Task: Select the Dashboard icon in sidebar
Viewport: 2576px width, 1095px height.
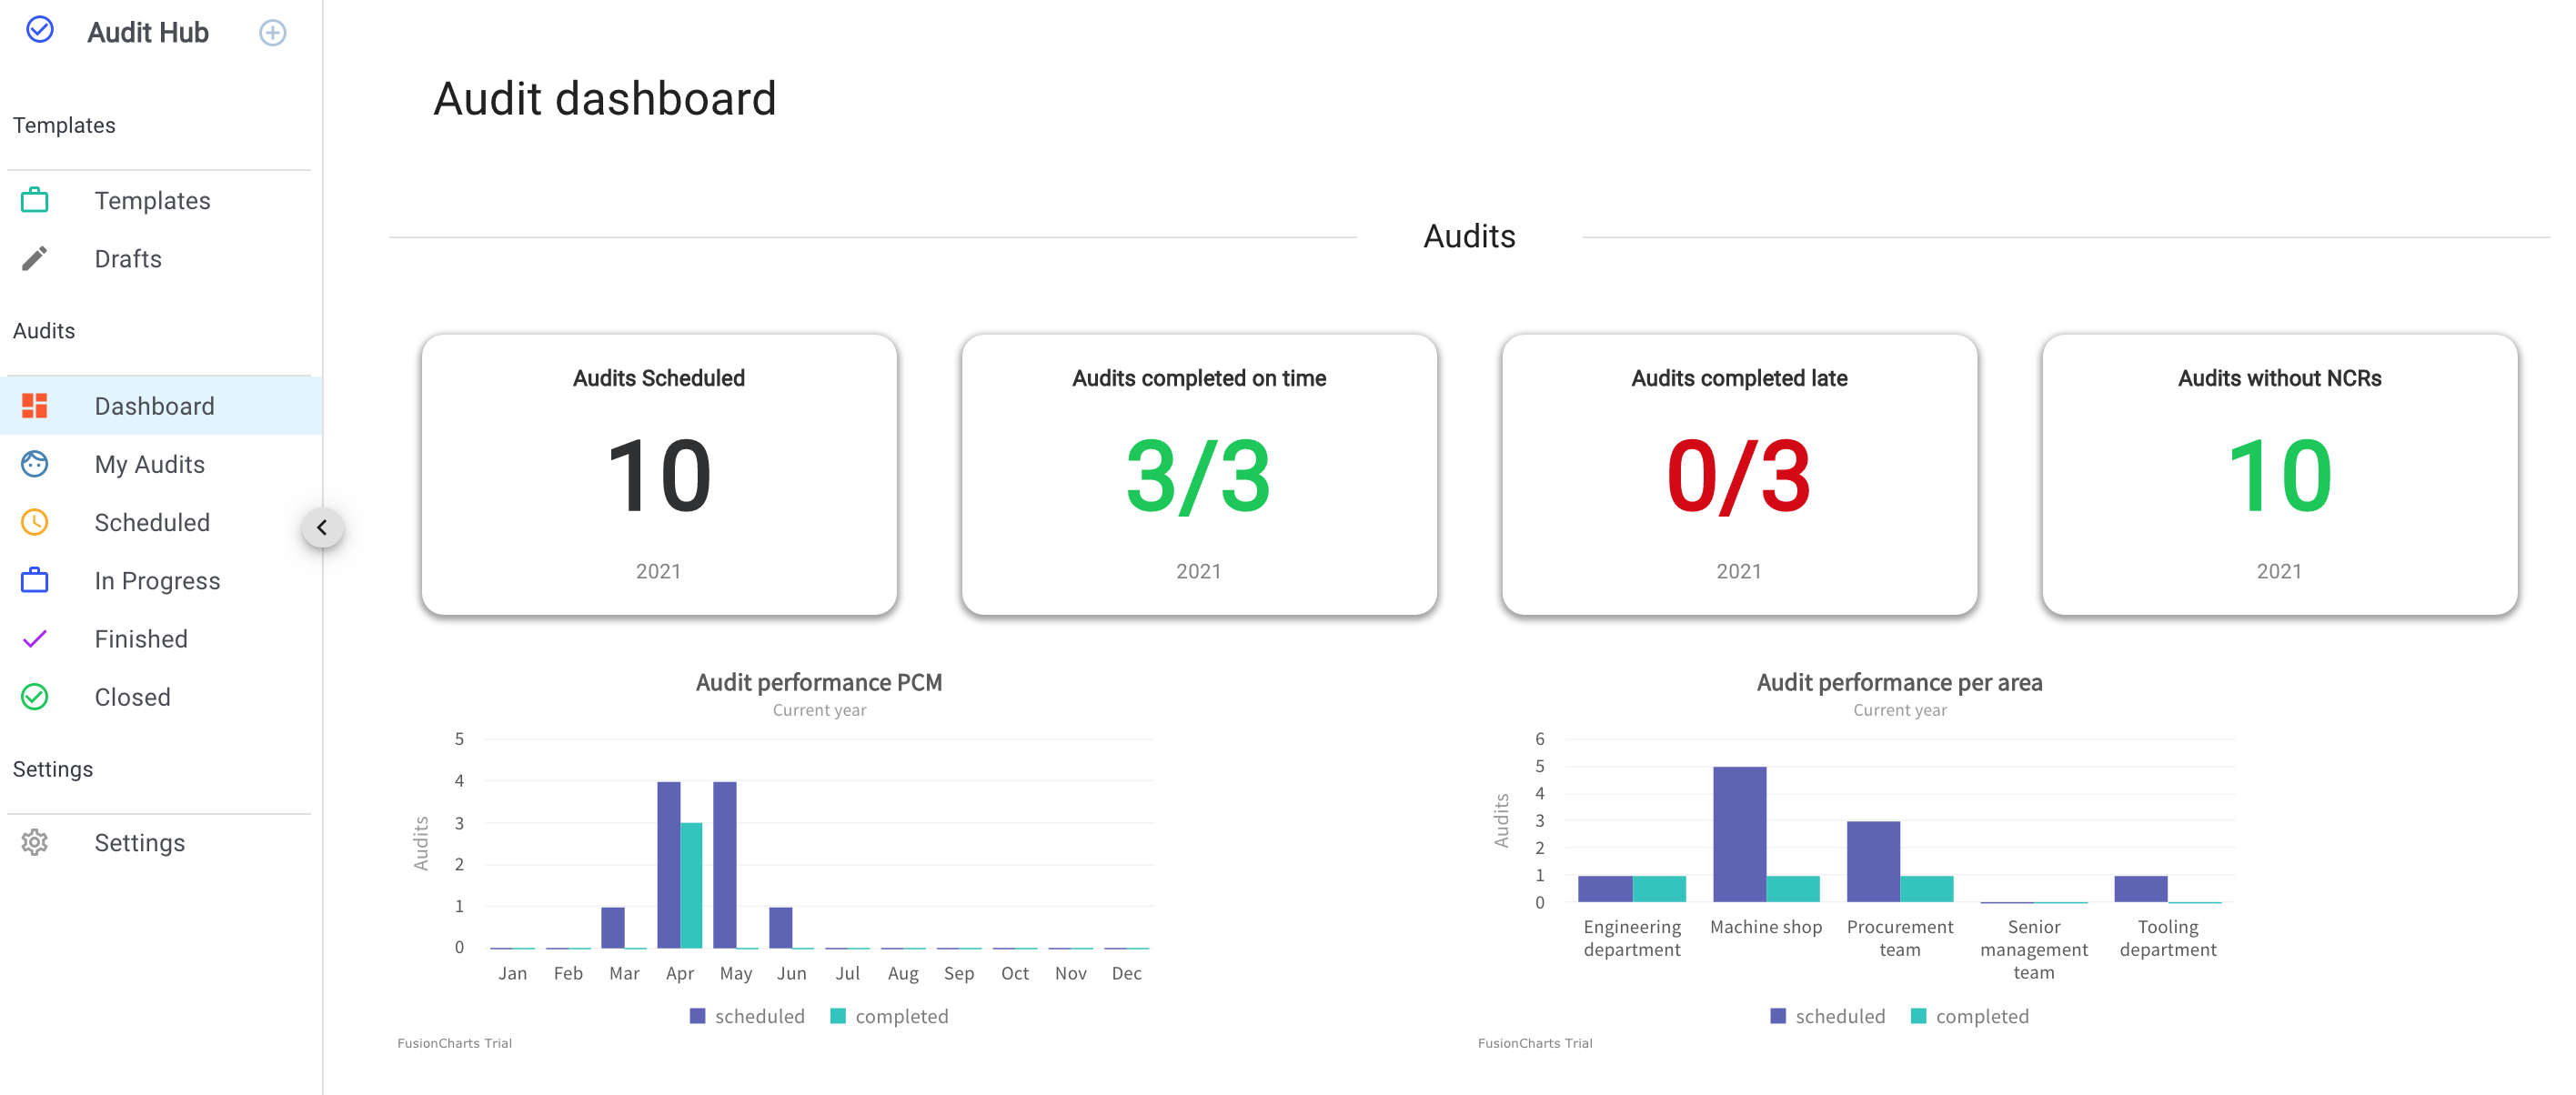Action: coord(34,406)
